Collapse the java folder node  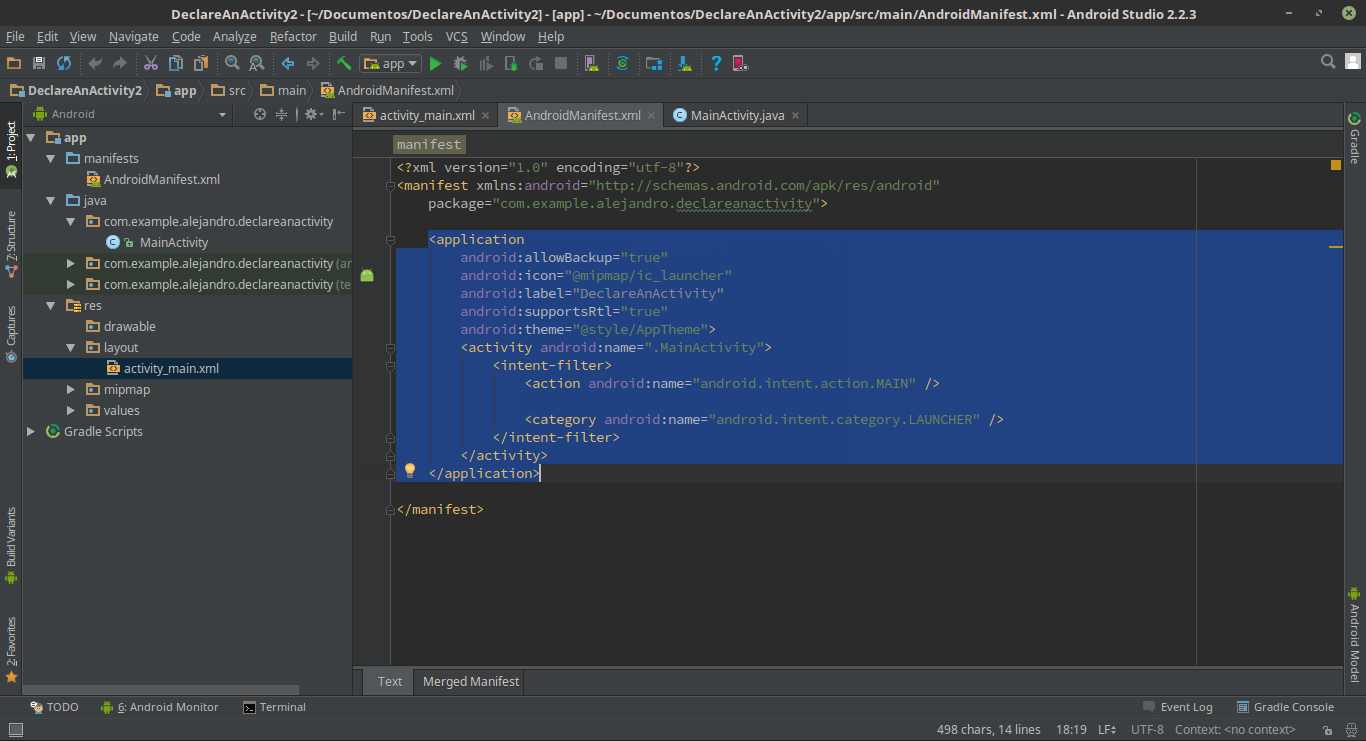(51, 201)
